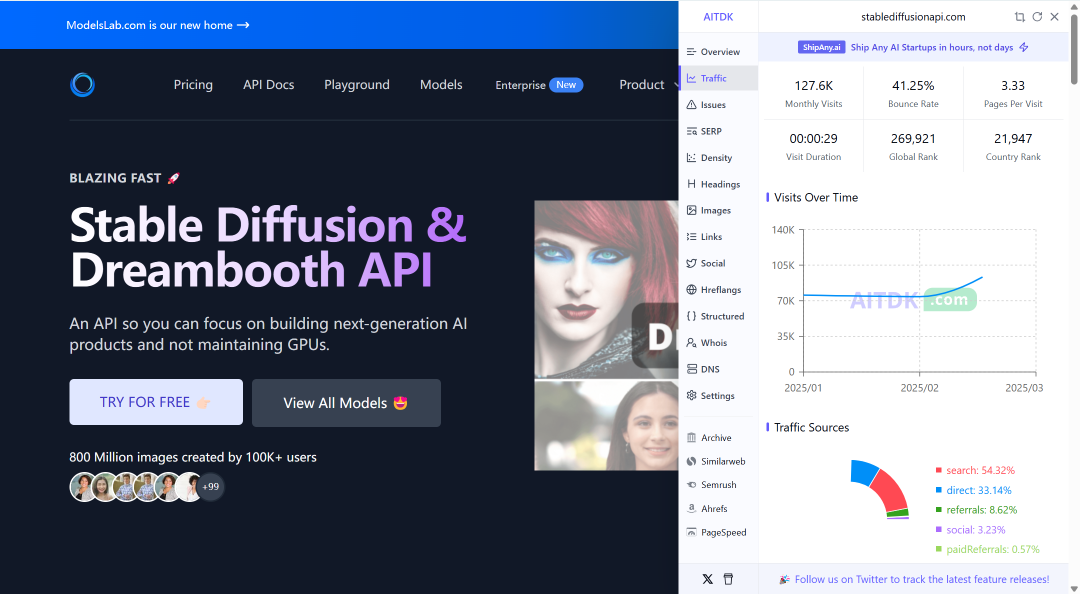Open the Issues section
Viewport: 1080px width, 594px height.
718,105
